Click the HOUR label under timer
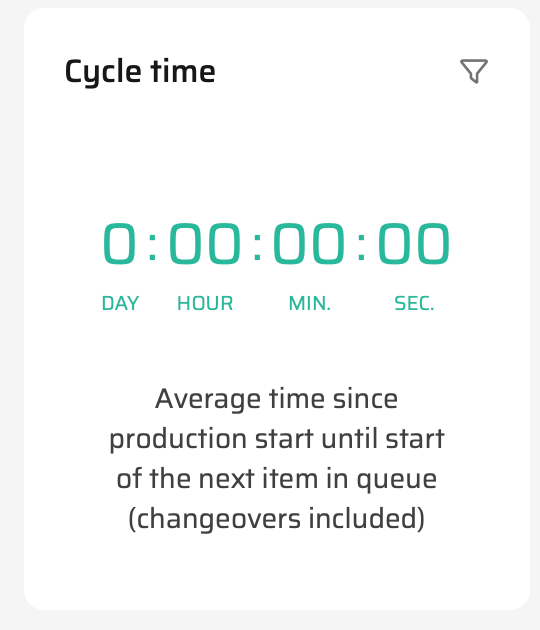The height and width of the screenshot is (630, 540). [205, 303]
